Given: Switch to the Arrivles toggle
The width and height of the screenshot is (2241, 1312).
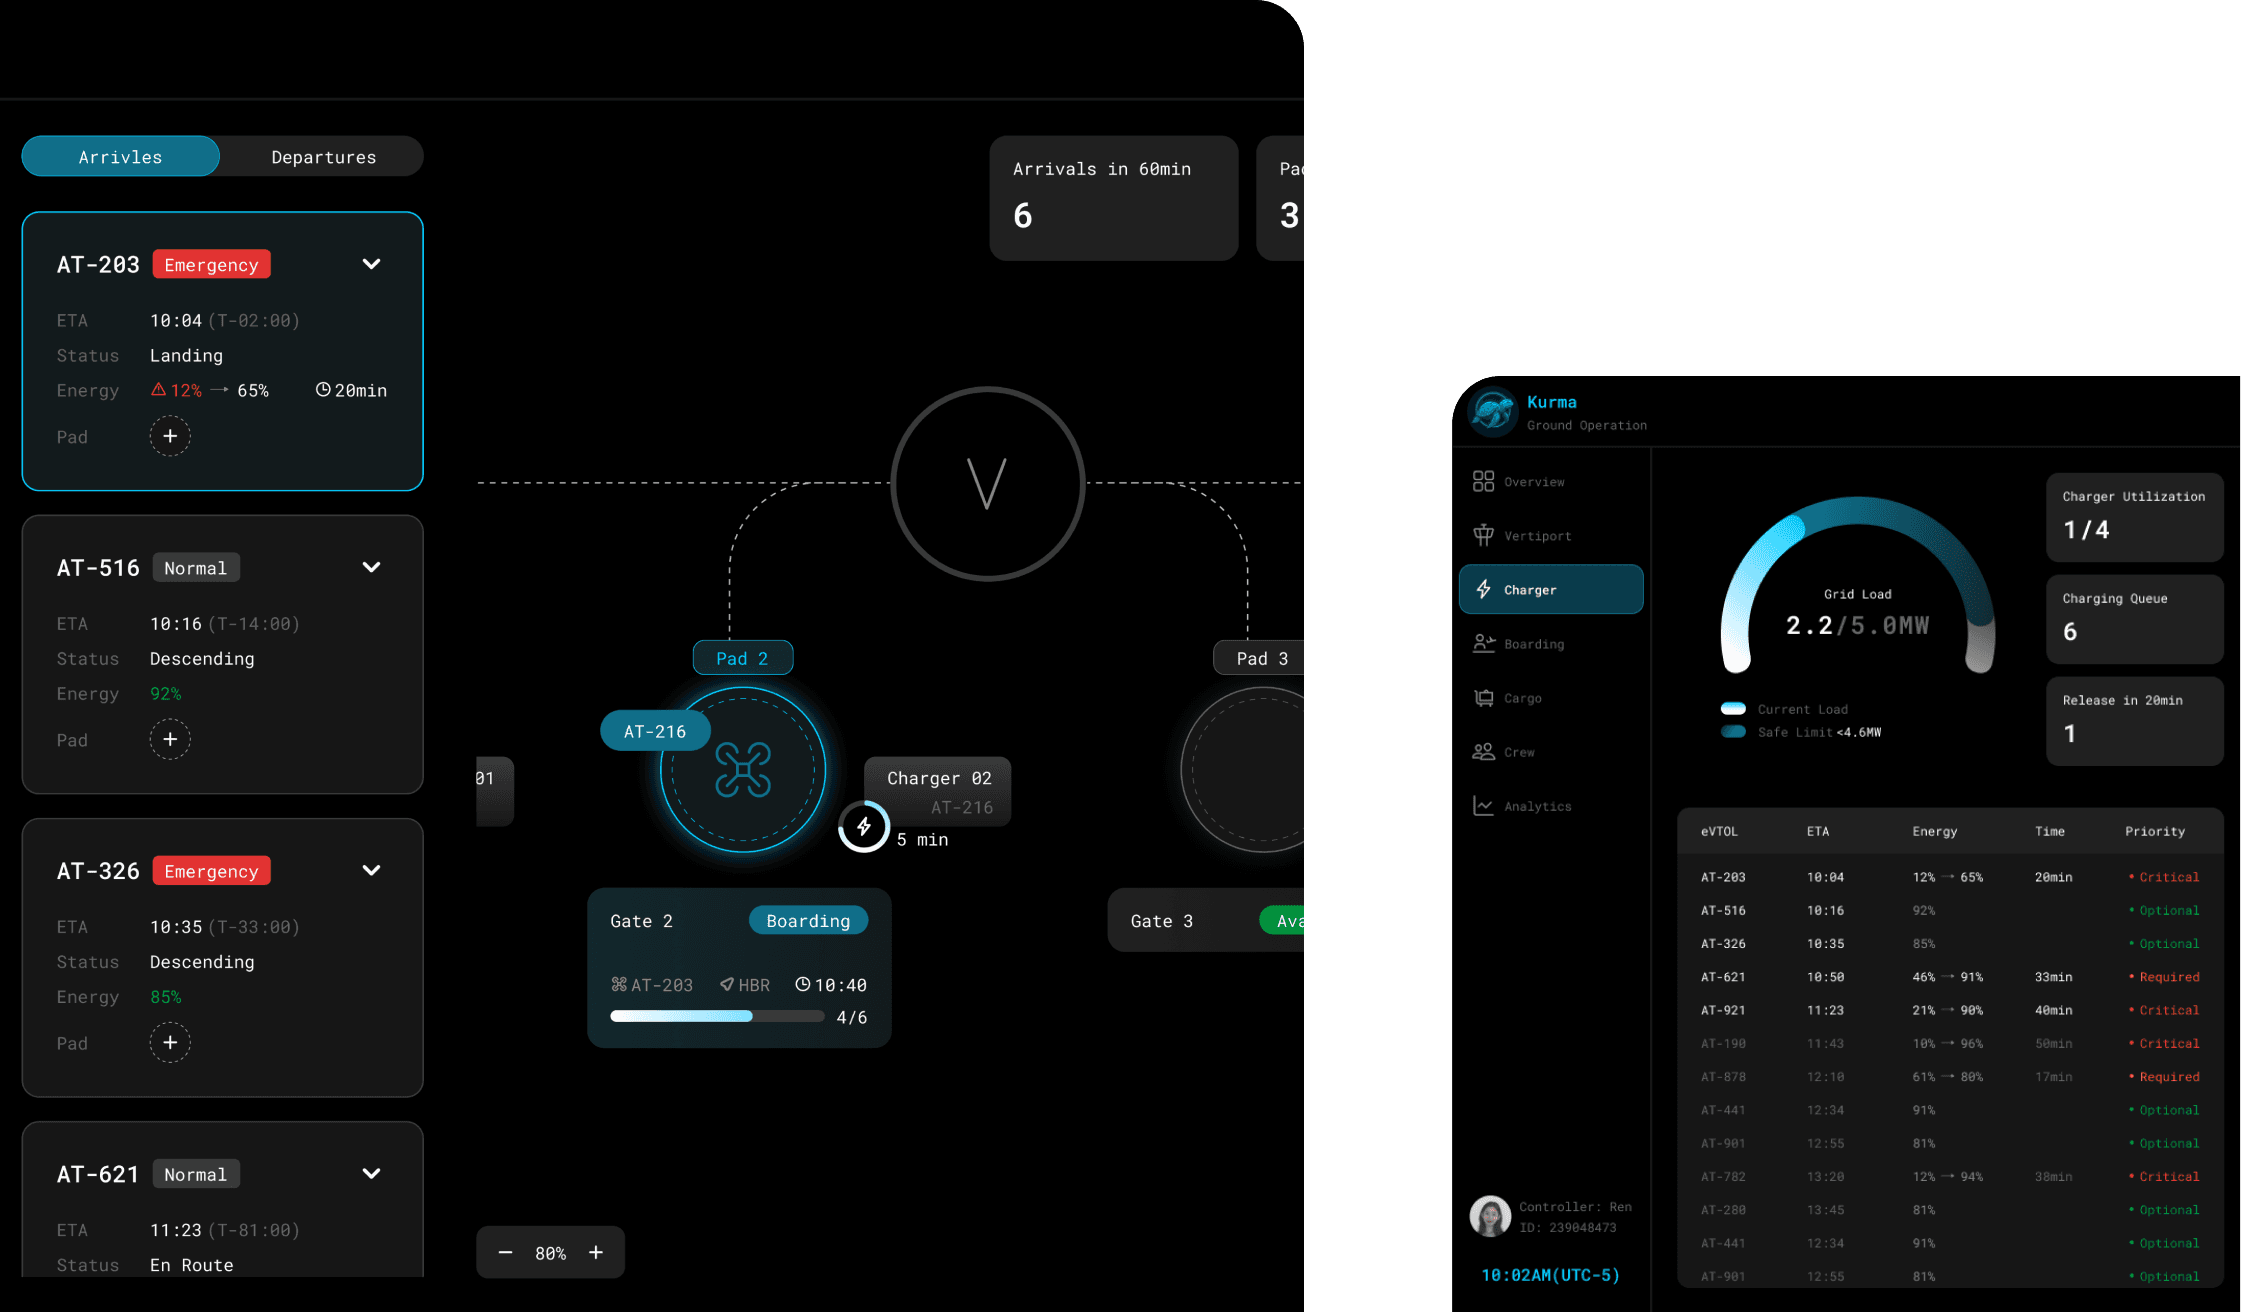Looking at the screenshot, I should (120, 157).
